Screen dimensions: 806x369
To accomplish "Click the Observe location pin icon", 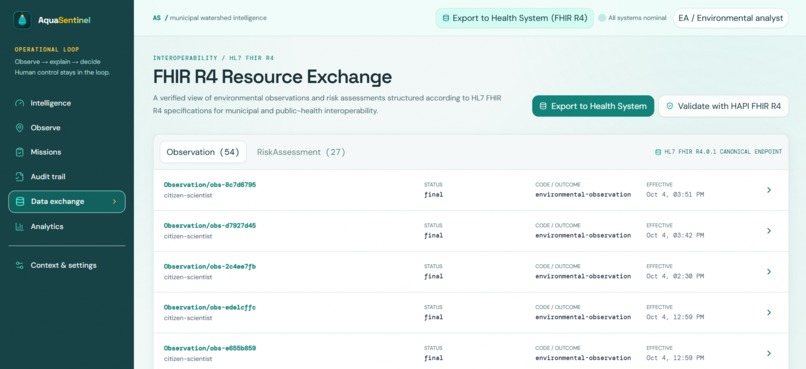I will click(x=20, y=127).
